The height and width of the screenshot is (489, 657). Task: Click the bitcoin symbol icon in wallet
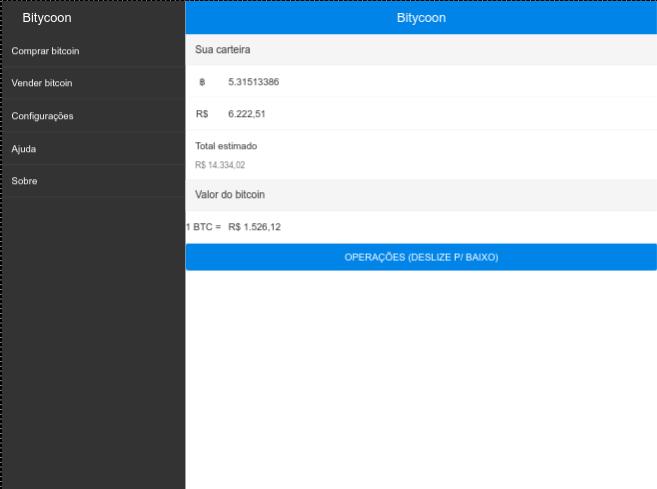click(x=202, y=82)
